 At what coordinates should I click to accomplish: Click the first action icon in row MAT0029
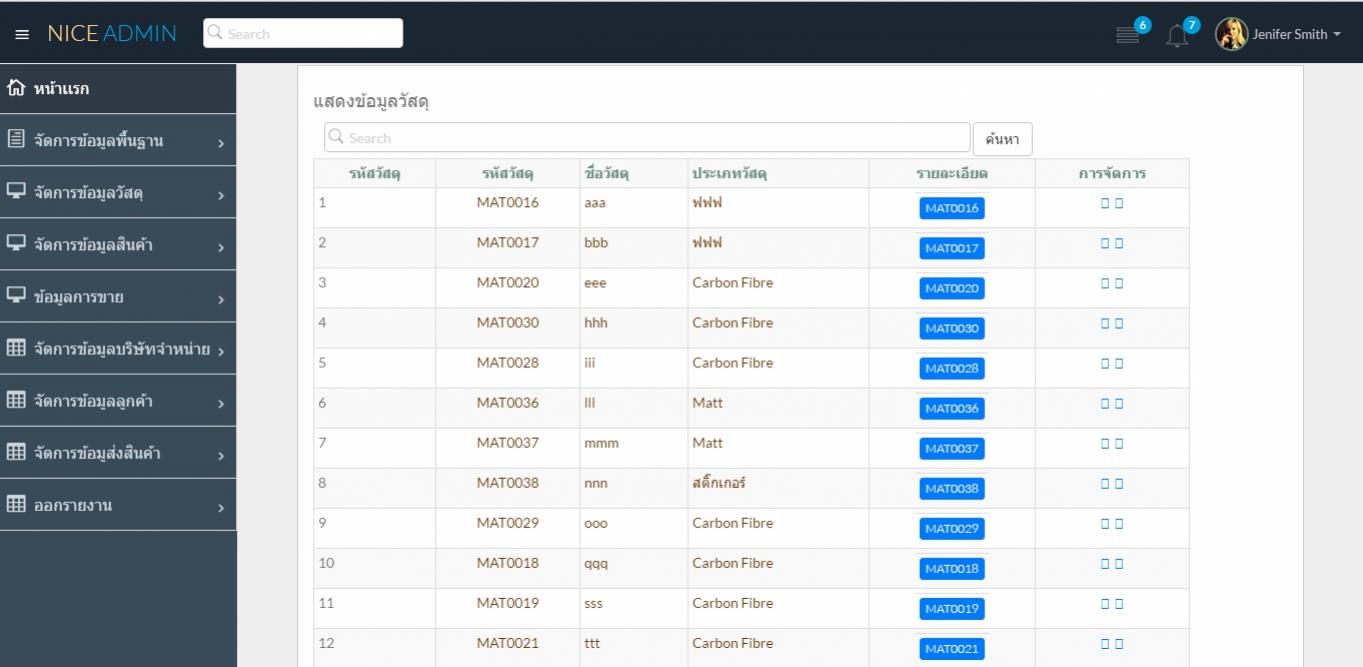pyautogui.click(x=1106, y=523)
